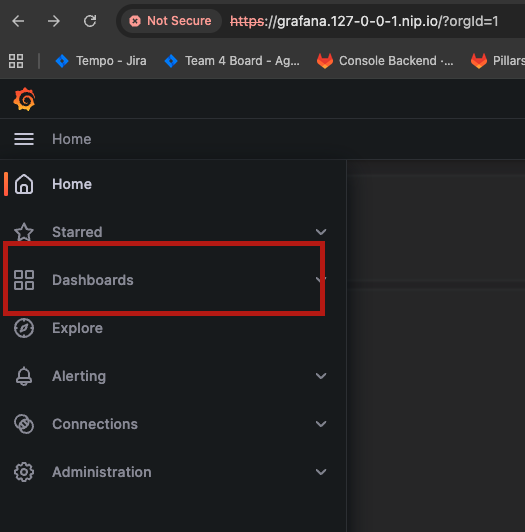This screenshot has height=532, width=525.
Task: Expand the Alerting section chevron
Action: click(321, 376)
